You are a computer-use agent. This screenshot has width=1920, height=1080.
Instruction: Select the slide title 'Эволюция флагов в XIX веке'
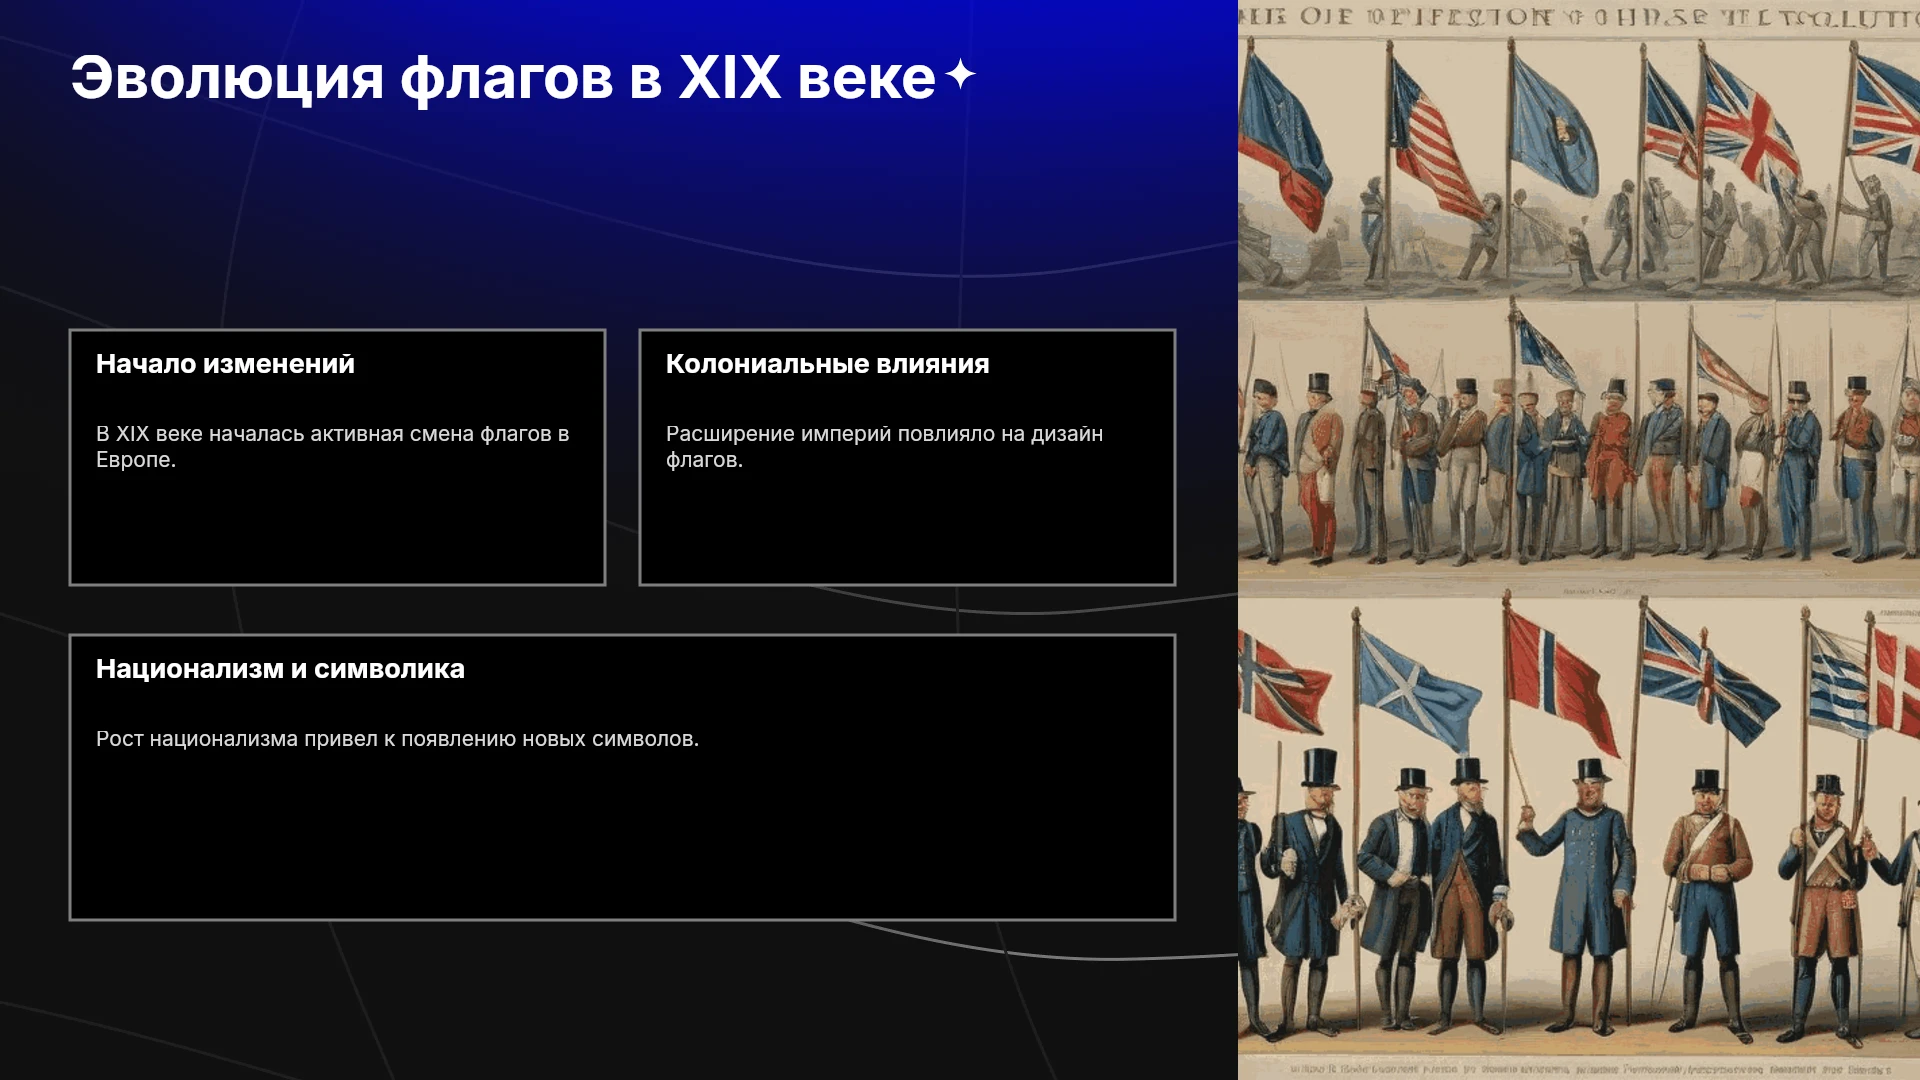pyautogui.click(x=503, y=77)
